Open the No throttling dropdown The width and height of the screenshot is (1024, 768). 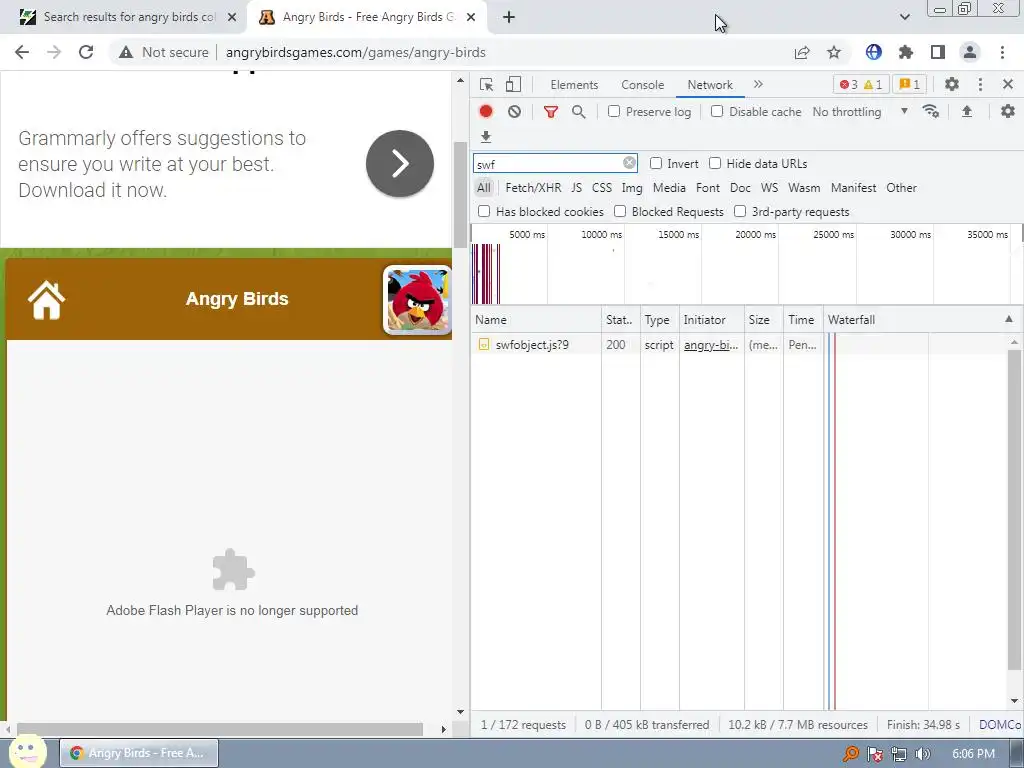[x=860, y=112]
